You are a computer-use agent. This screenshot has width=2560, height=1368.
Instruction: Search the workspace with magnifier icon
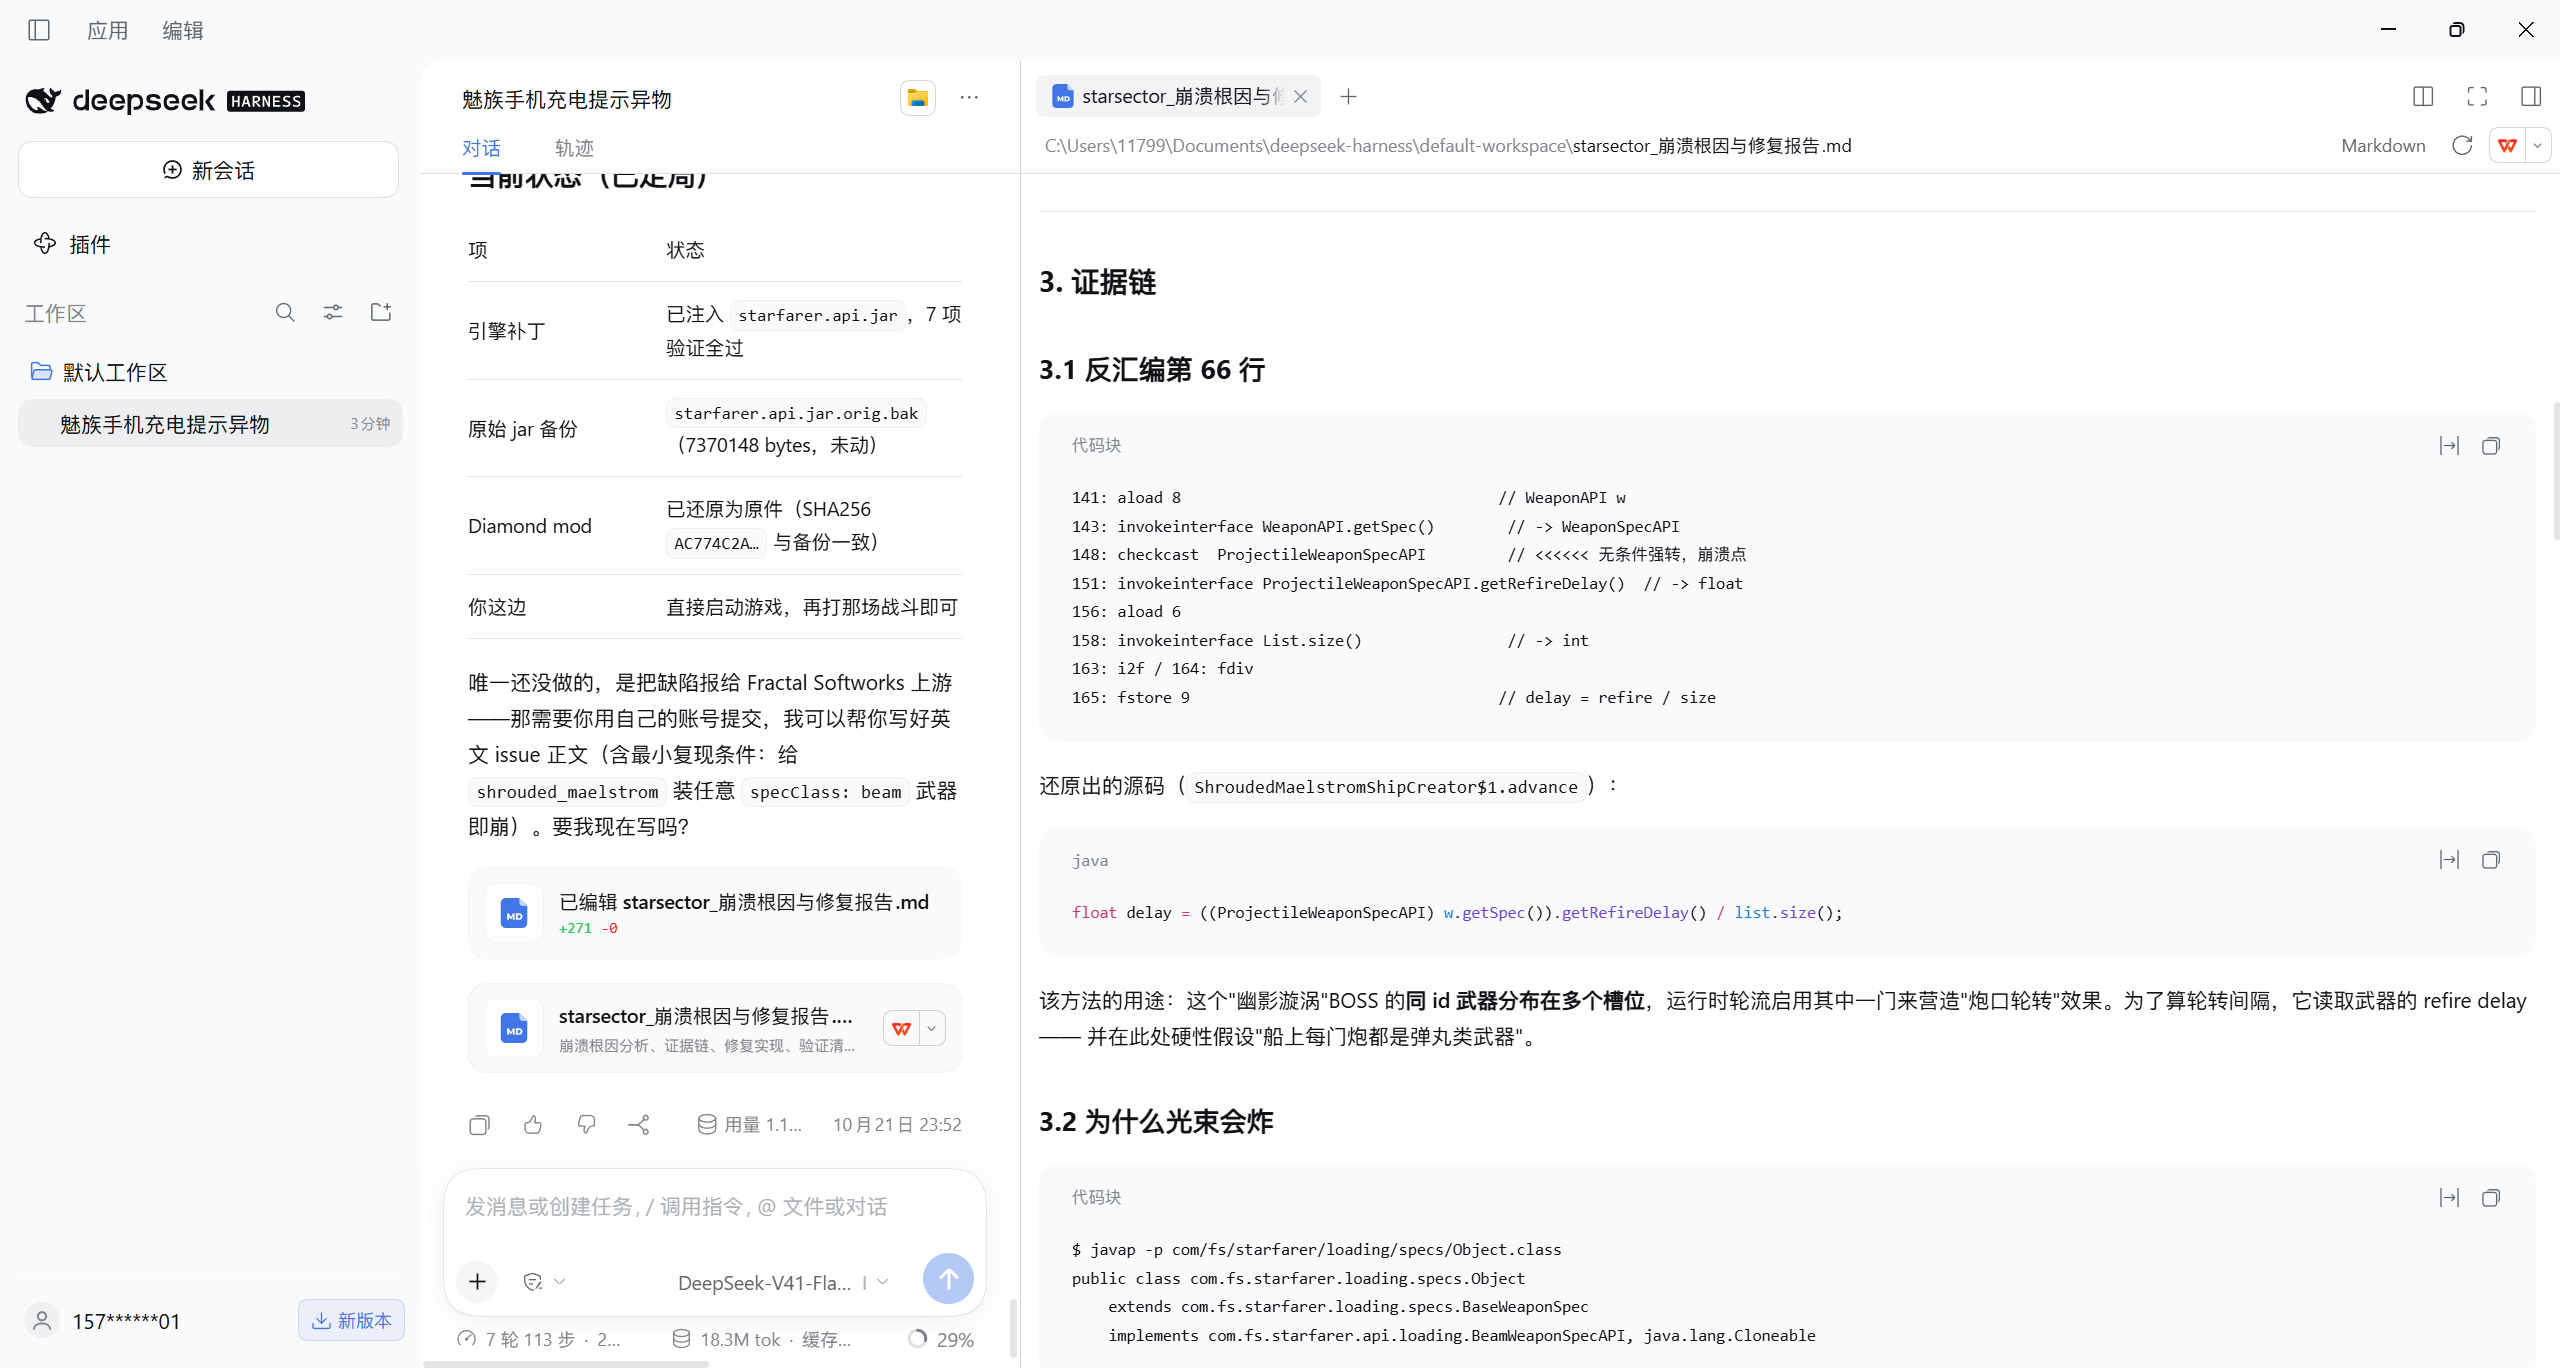tap(285, 313)
